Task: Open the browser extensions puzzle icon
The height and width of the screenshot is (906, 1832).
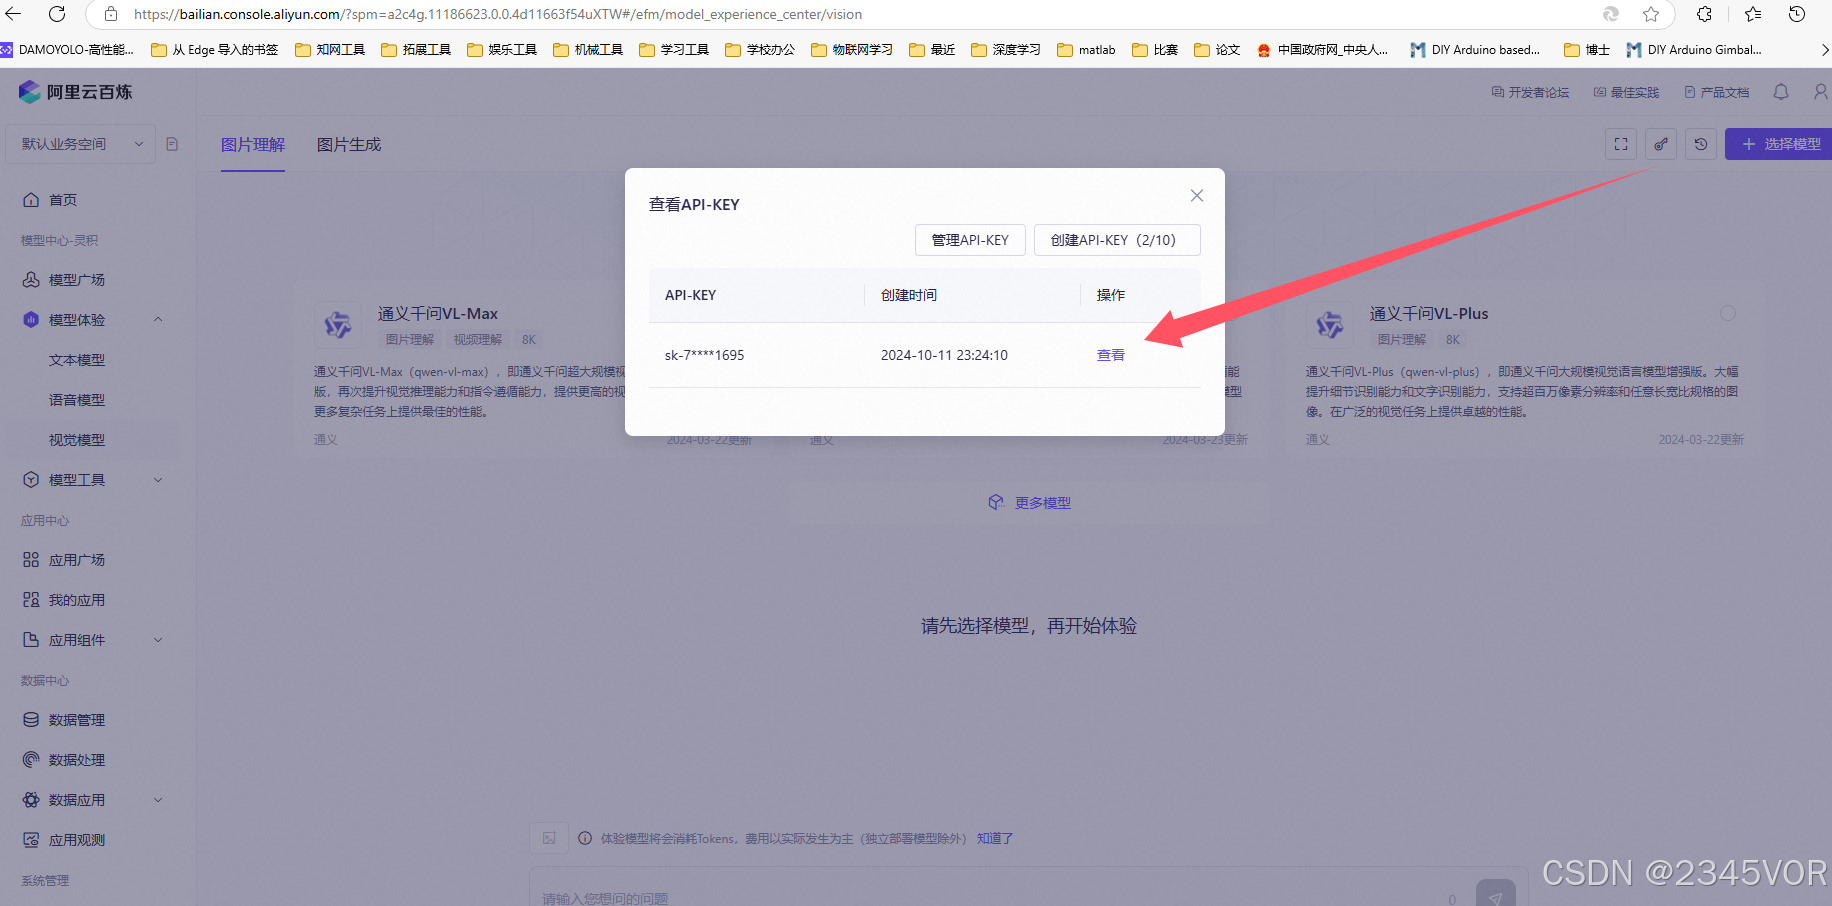Action: click(x=1705, y=14)
